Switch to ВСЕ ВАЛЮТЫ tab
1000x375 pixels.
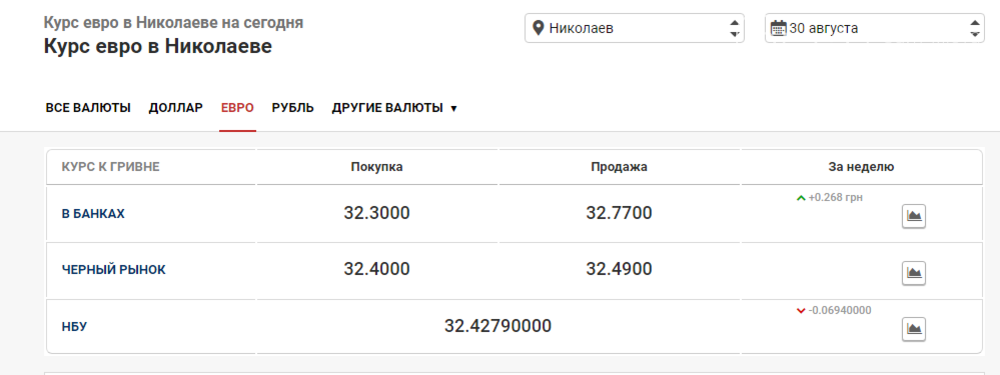88,108
